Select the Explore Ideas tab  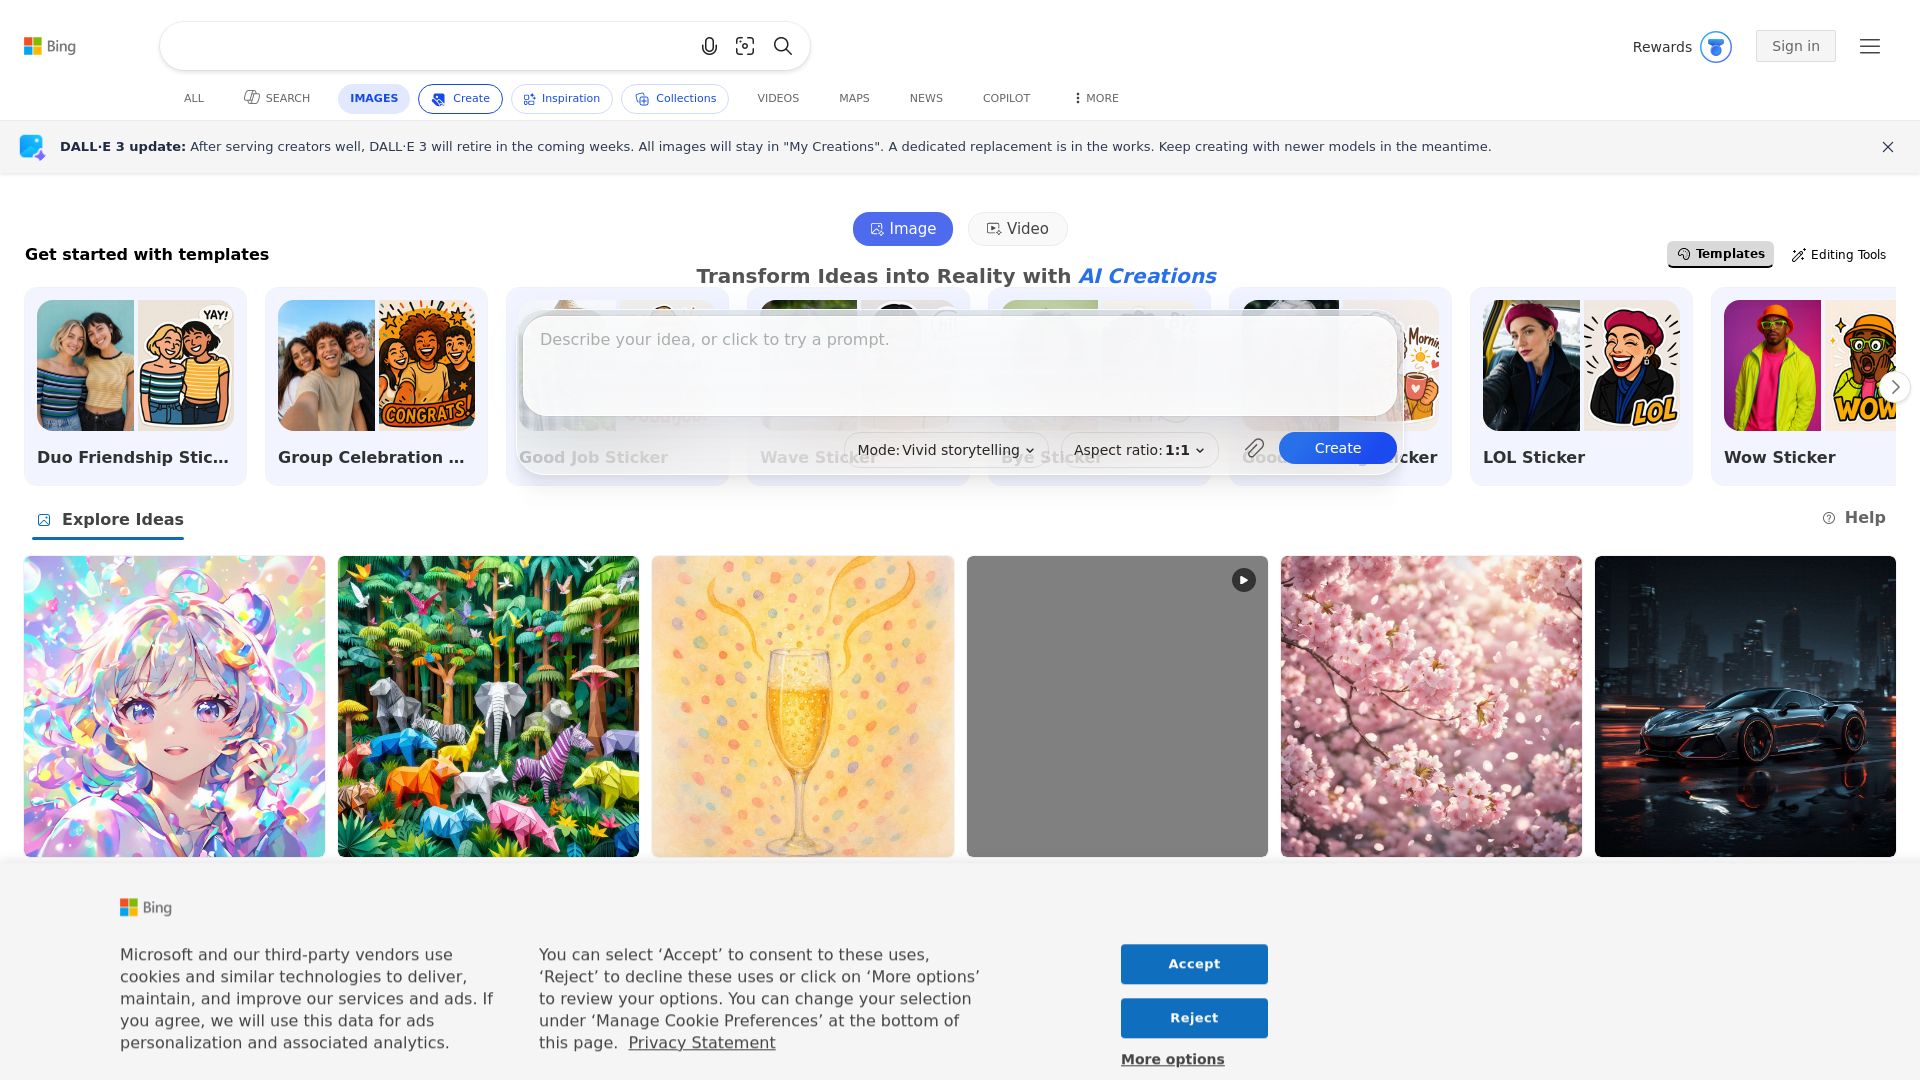coord(109,520)
